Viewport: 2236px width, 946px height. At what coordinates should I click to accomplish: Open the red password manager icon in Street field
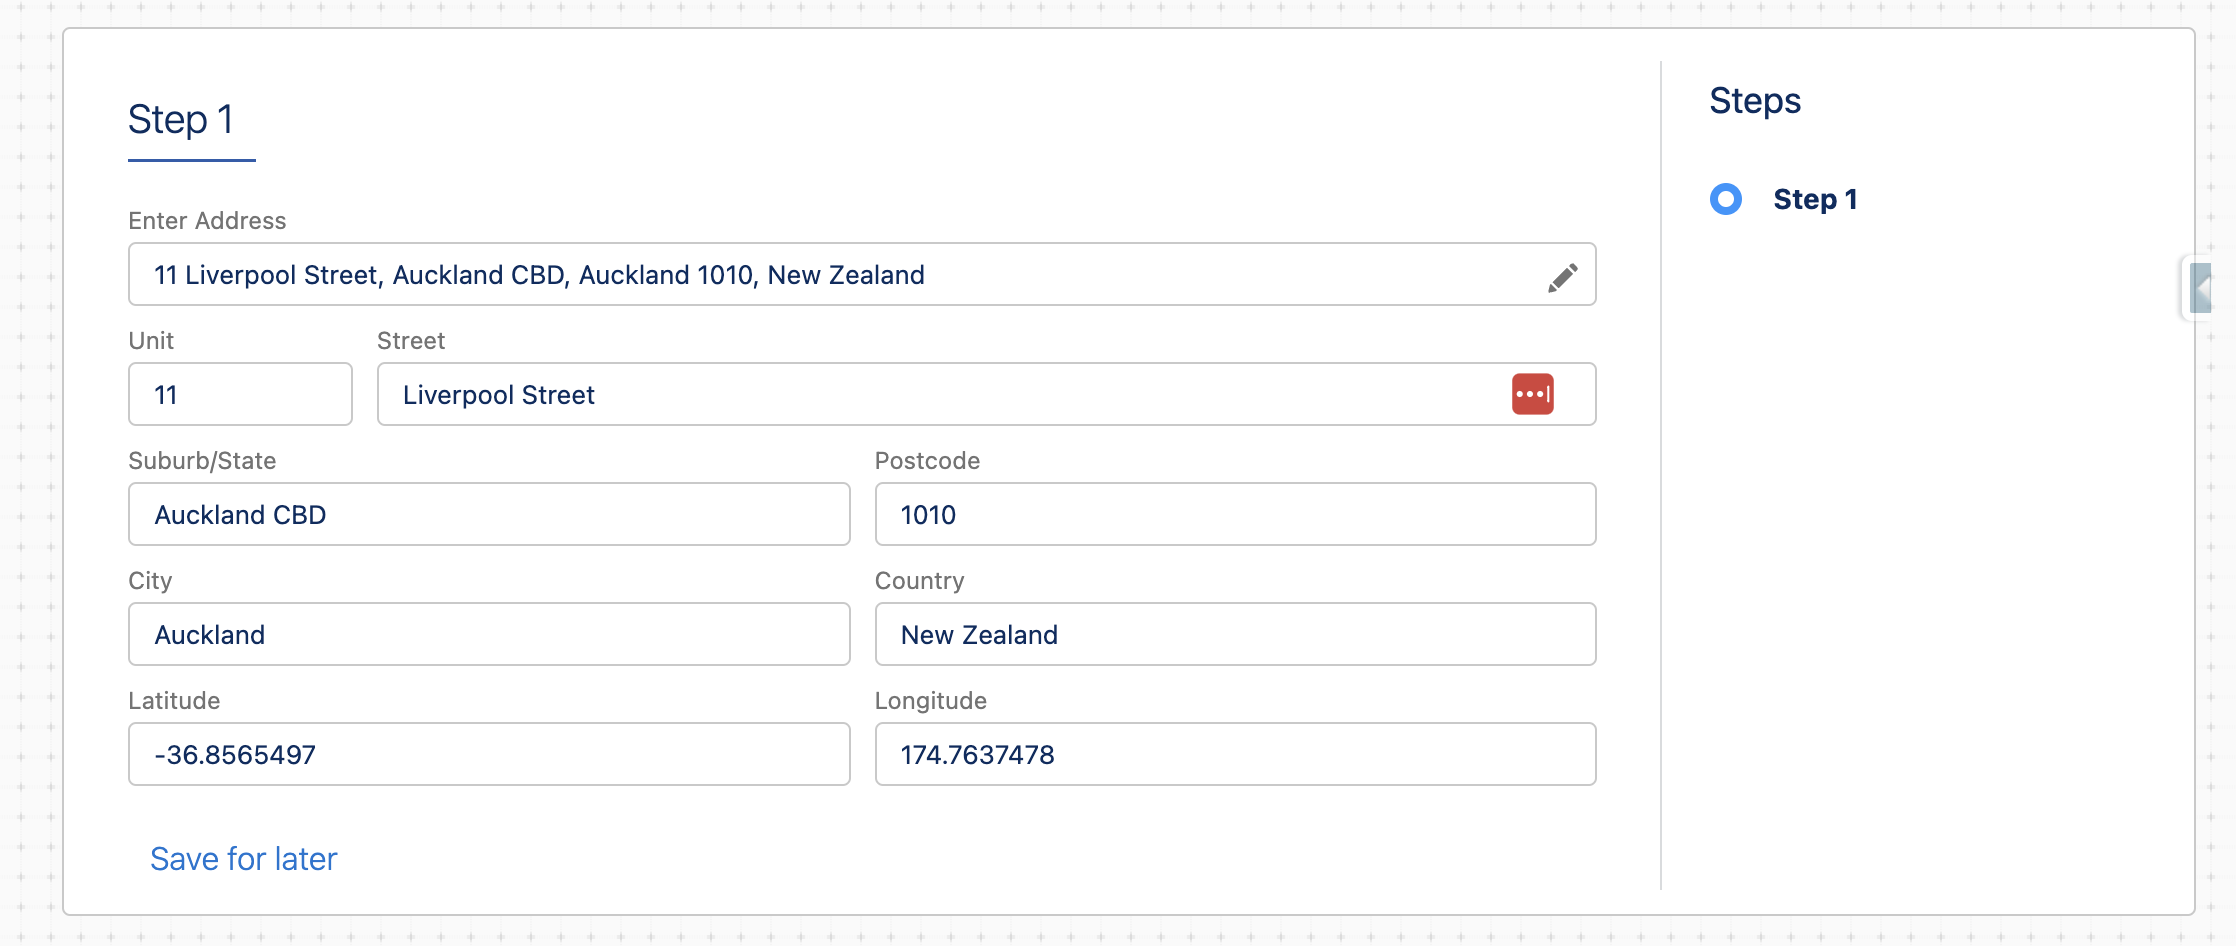[x=1532, y=394]
